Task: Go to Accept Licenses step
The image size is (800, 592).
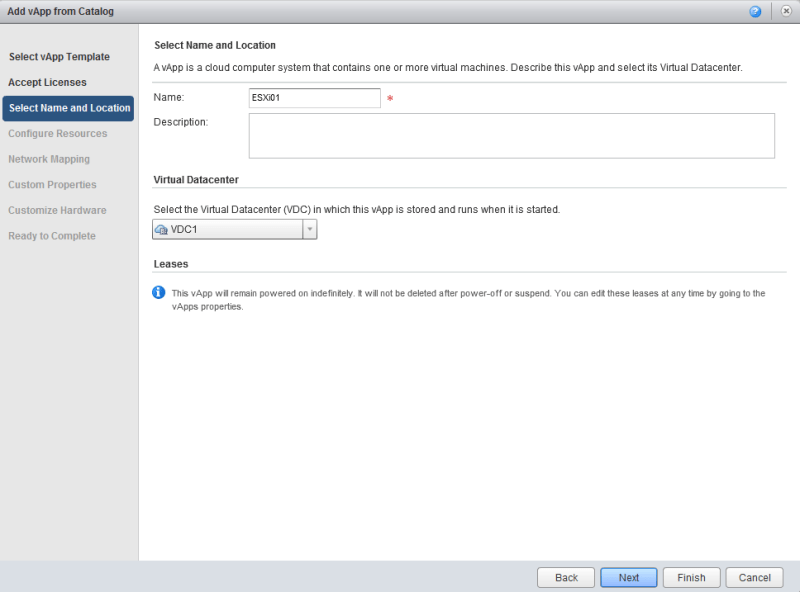Action: 47,82
